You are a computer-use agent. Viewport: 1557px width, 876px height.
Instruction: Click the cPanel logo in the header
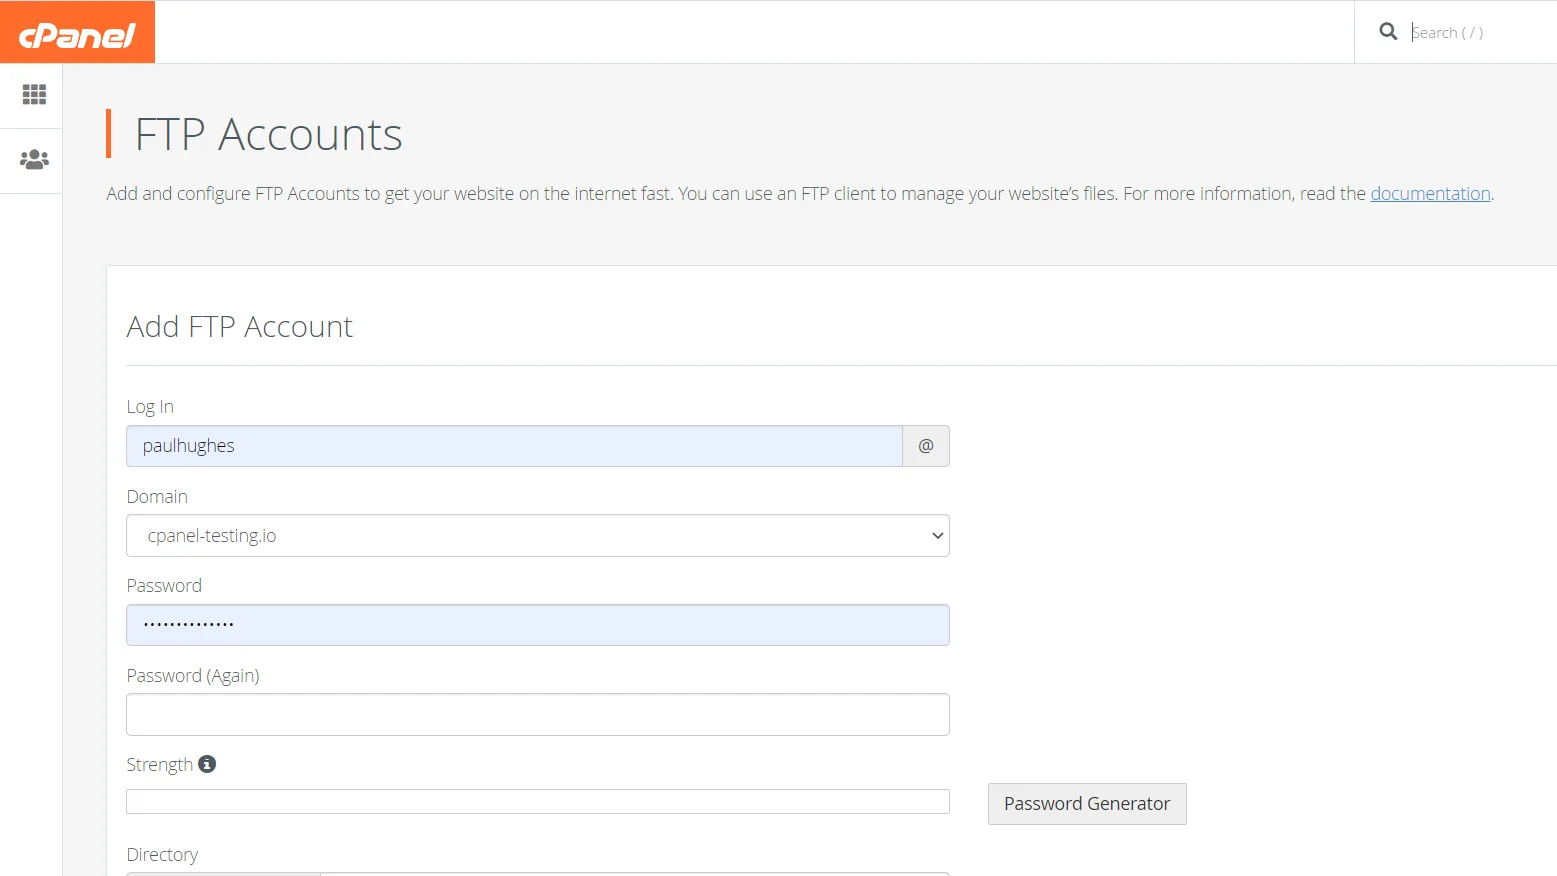coord(77,31)
